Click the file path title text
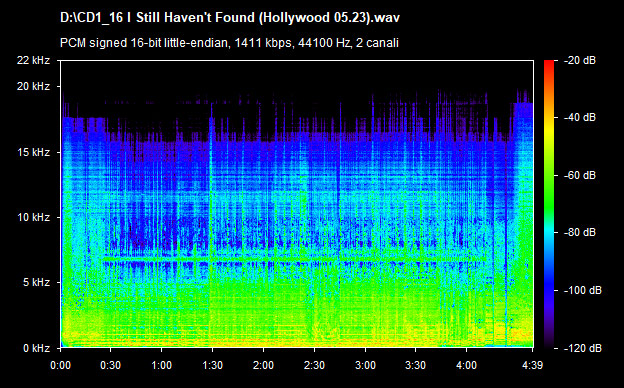 230,18
